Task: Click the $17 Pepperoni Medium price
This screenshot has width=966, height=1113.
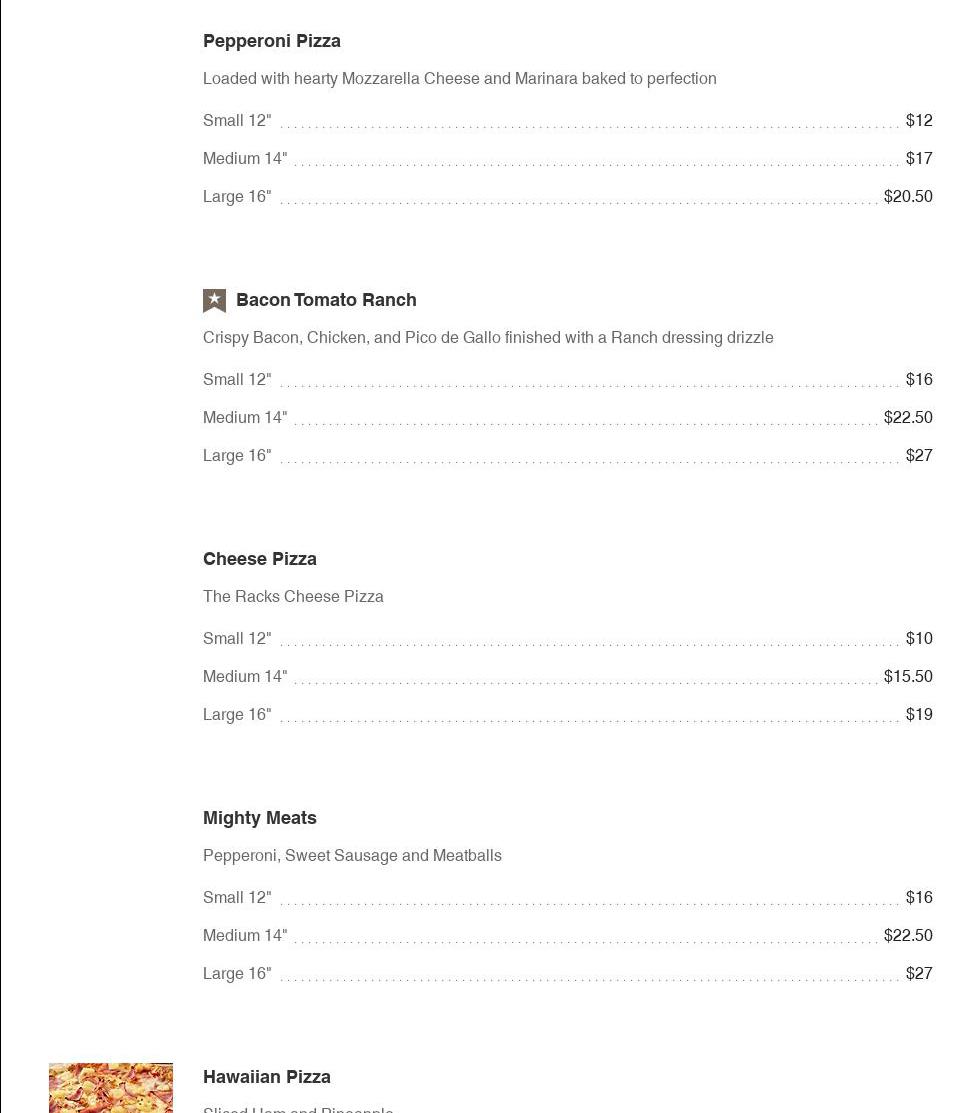Action: (919, 159)
